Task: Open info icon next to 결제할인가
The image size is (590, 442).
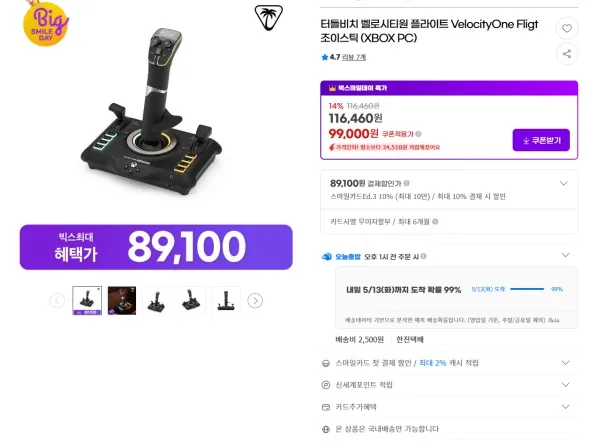Action: point(407,183)
